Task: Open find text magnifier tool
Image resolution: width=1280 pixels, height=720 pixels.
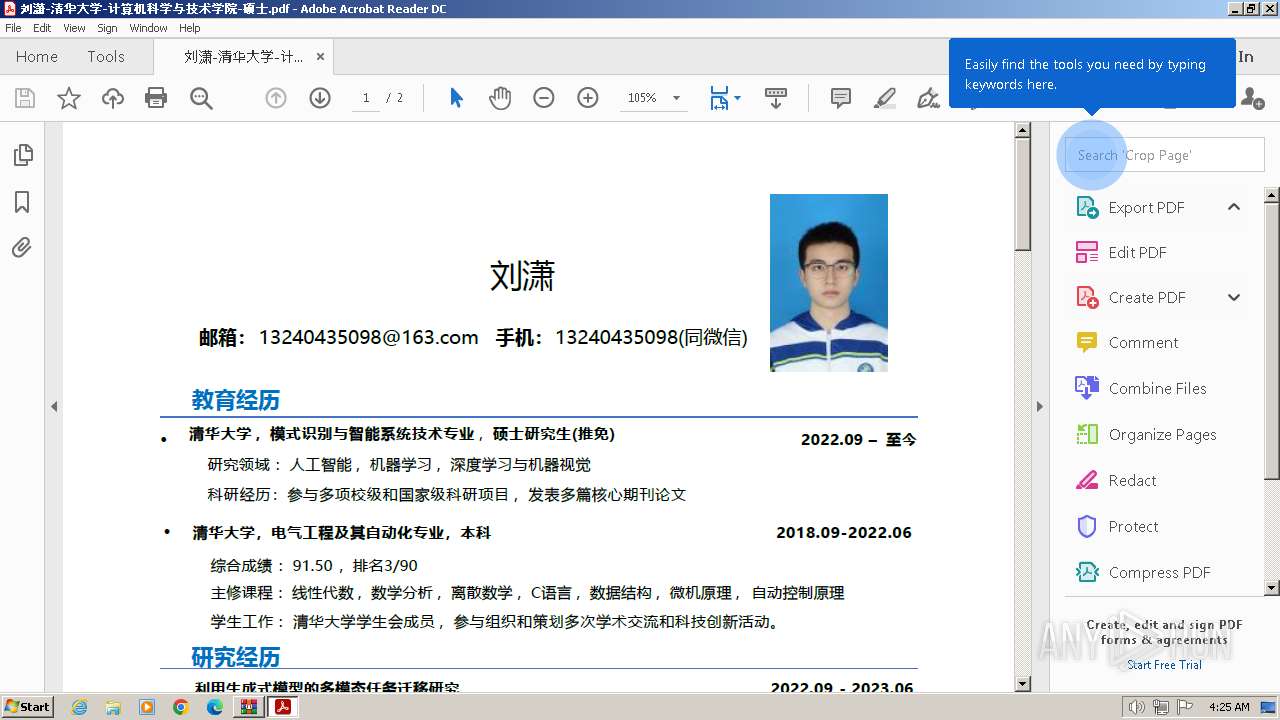Action: tap(201, 98)
